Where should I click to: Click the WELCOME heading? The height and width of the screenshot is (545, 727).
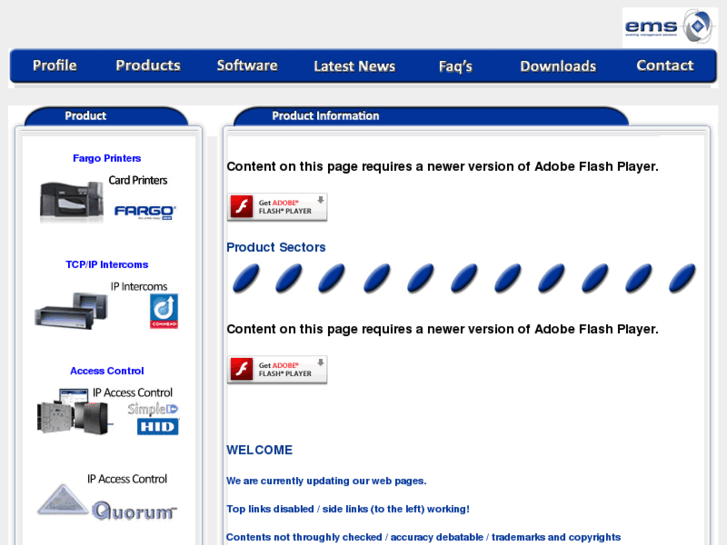(259, 450)
